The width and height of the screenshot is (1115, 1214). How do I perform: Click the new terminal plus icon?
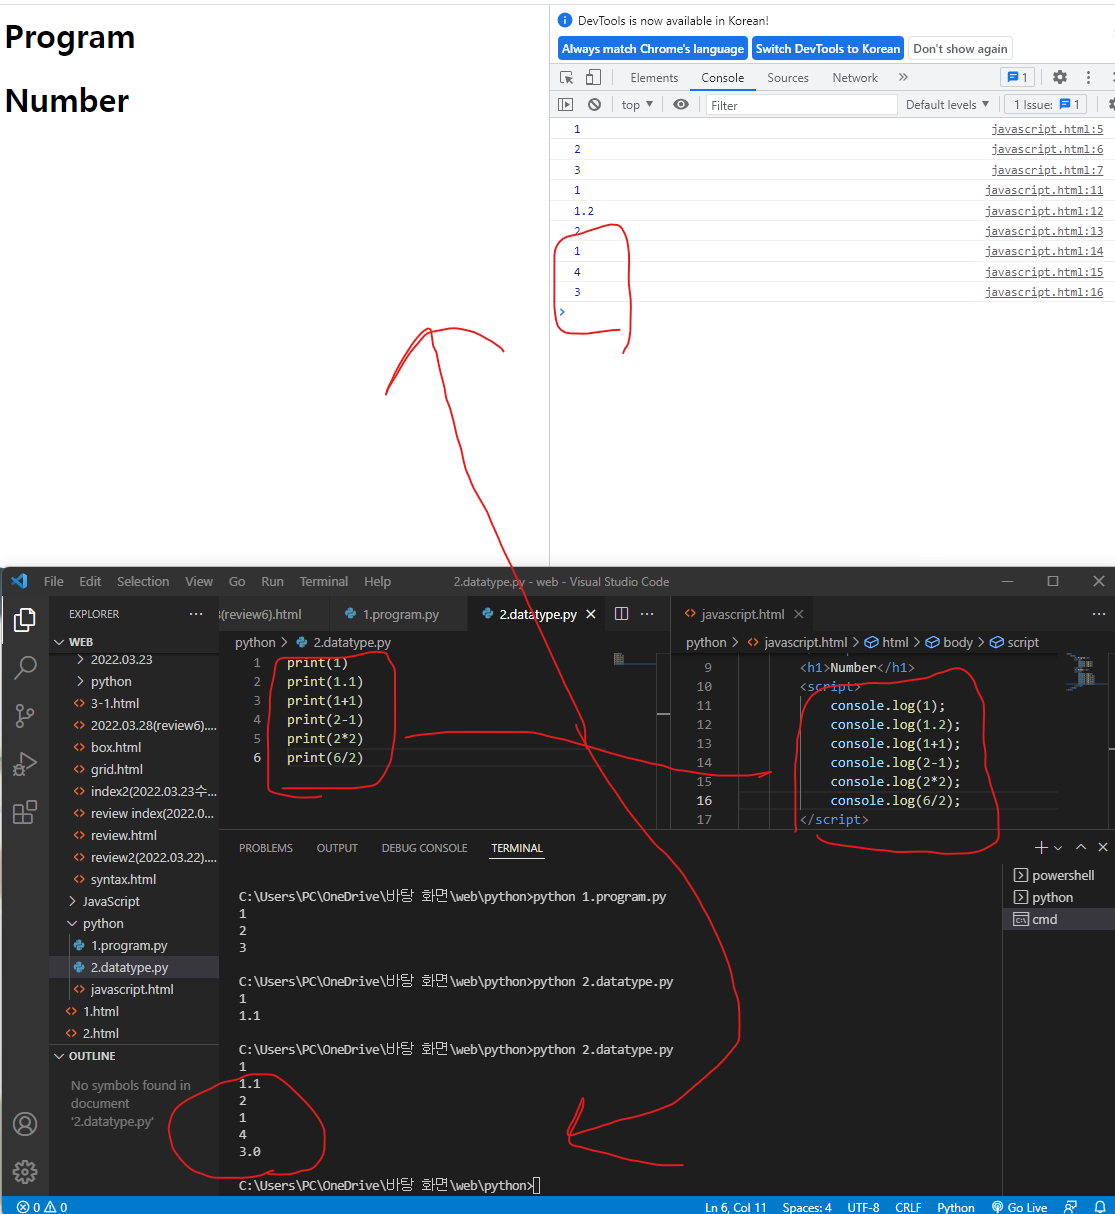[1041, 847]
